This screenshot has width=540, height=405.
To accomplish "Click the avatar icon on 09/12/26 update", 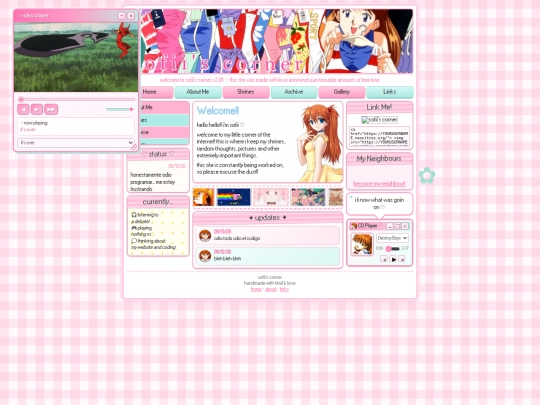I will tap(205, 256).
